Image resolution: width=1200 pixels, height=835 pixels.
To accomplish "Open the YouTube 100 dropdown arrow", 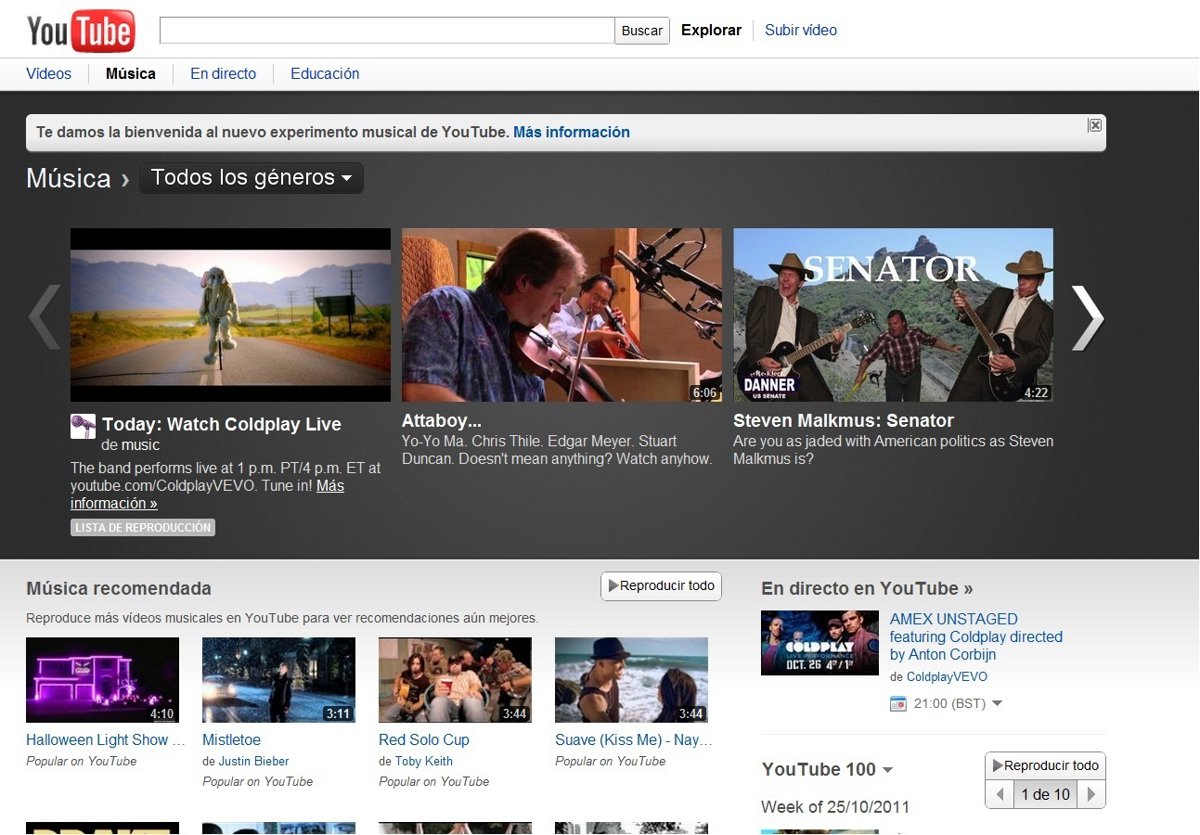I will coord(886,770).
